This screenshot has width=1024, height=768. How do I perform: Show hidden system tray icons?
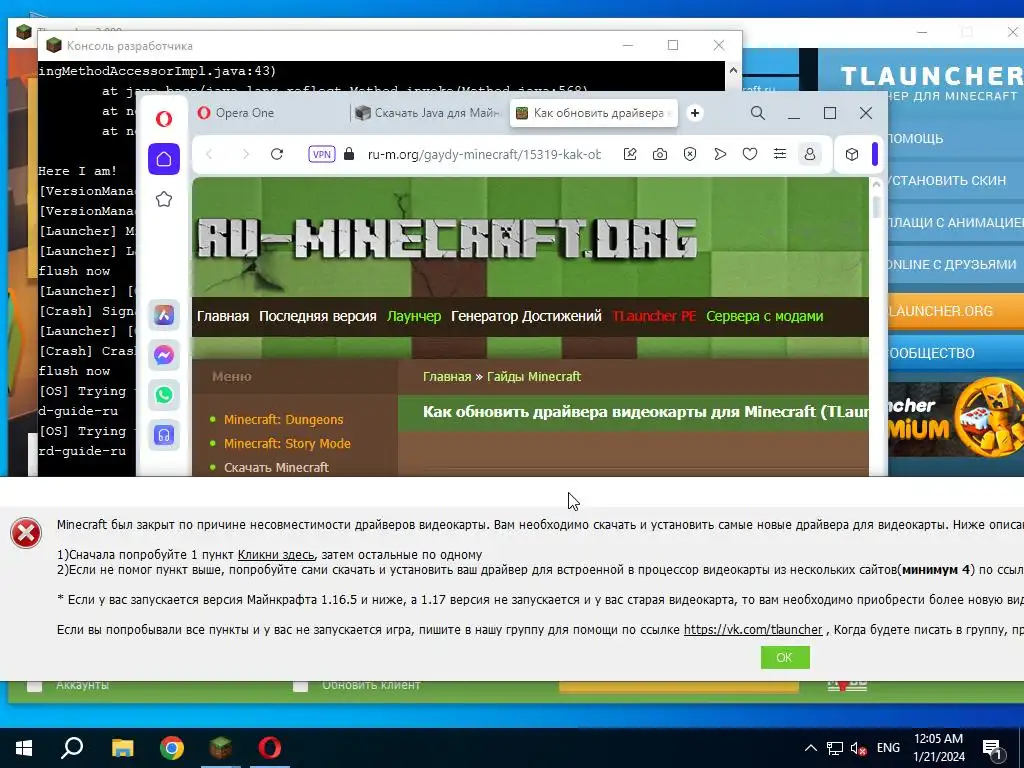(810, 748)
